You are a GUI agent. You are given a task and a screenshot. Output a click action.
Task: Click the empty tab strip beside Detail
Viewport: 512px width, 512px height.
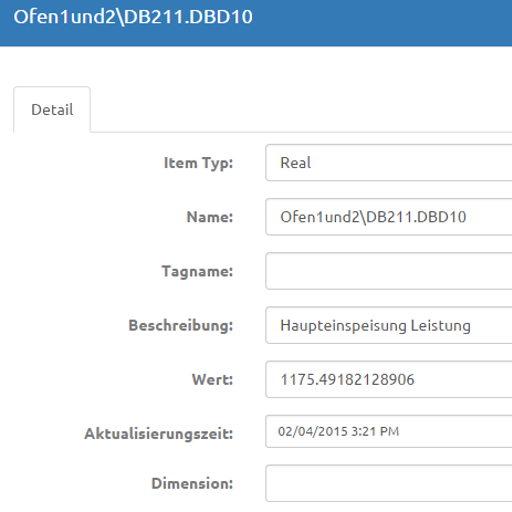pyautogui.click(x=301, y=110)
